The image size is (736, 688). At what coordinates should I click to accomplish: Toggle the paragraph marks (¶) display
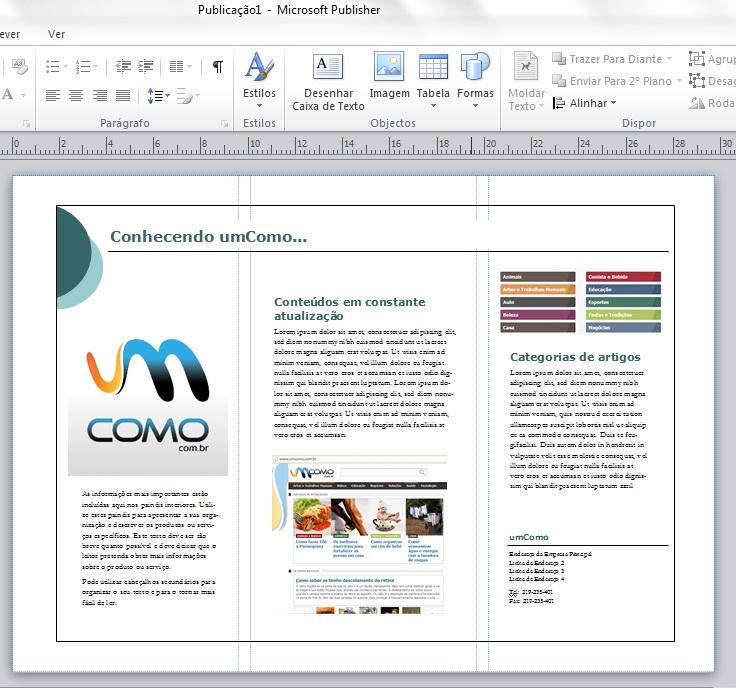coord(217,67)
